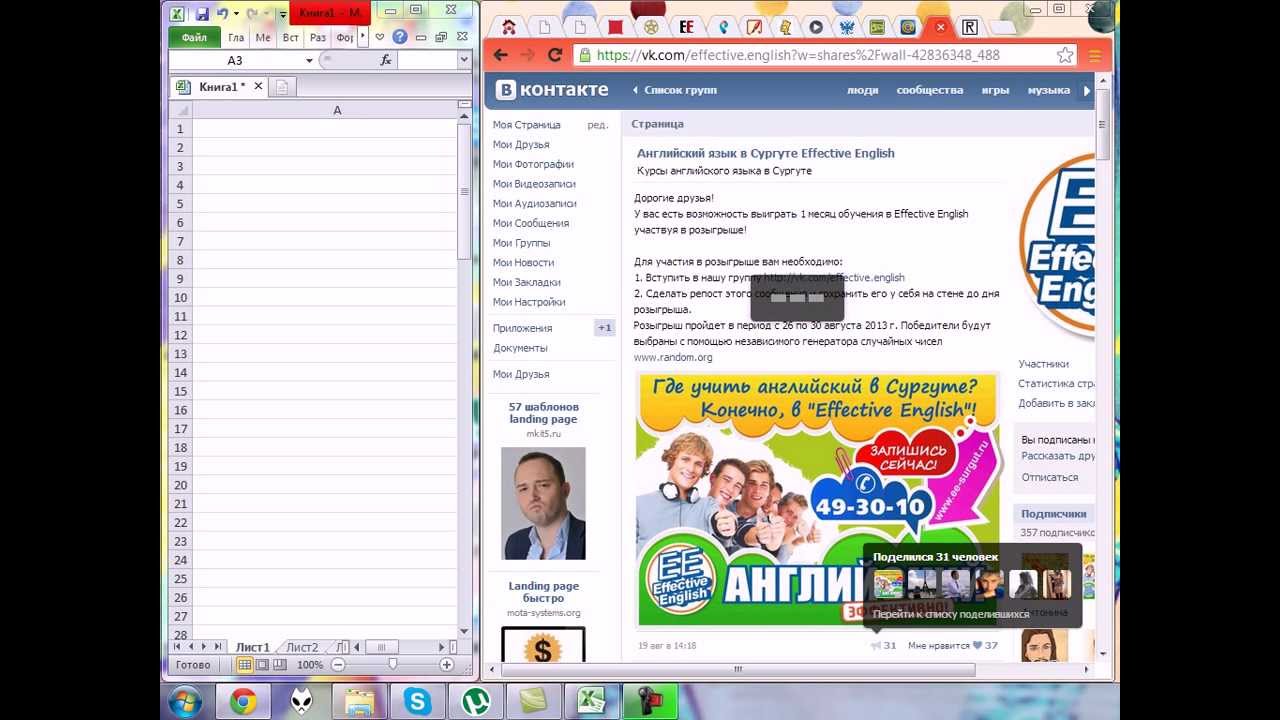Open new document tab next to Книга1
Image resolution: width=1280 pixels, height=720 pixels.
(x=282, y=87)
